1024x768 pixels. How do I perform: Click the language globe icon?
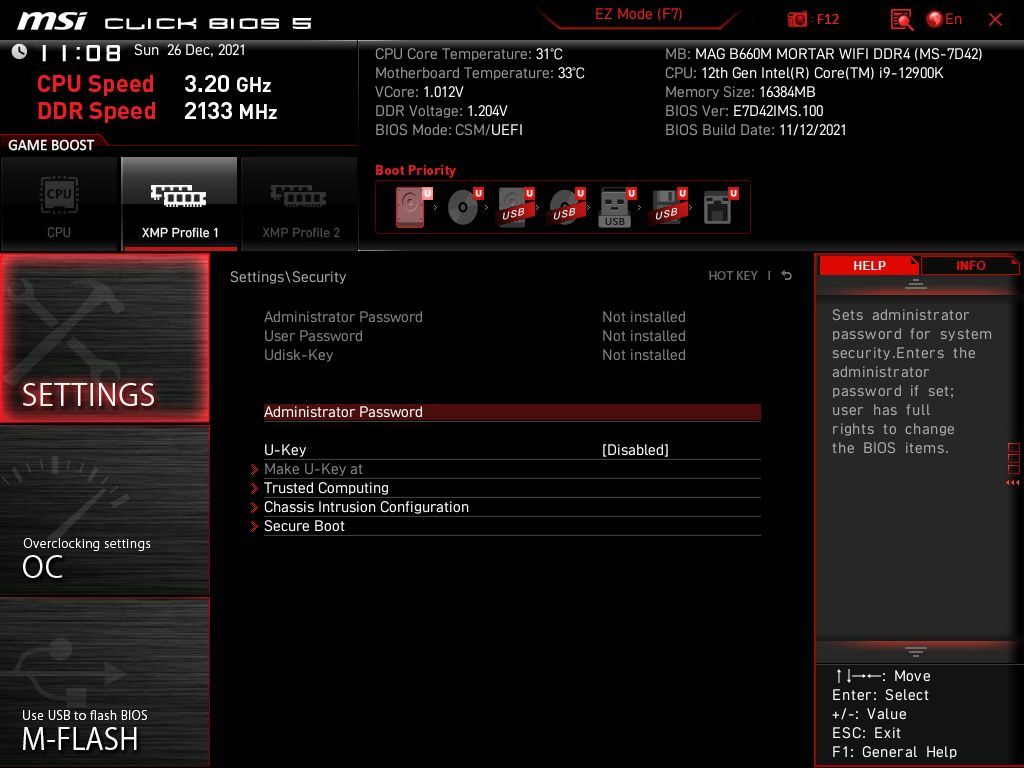[x=935, y=19]
